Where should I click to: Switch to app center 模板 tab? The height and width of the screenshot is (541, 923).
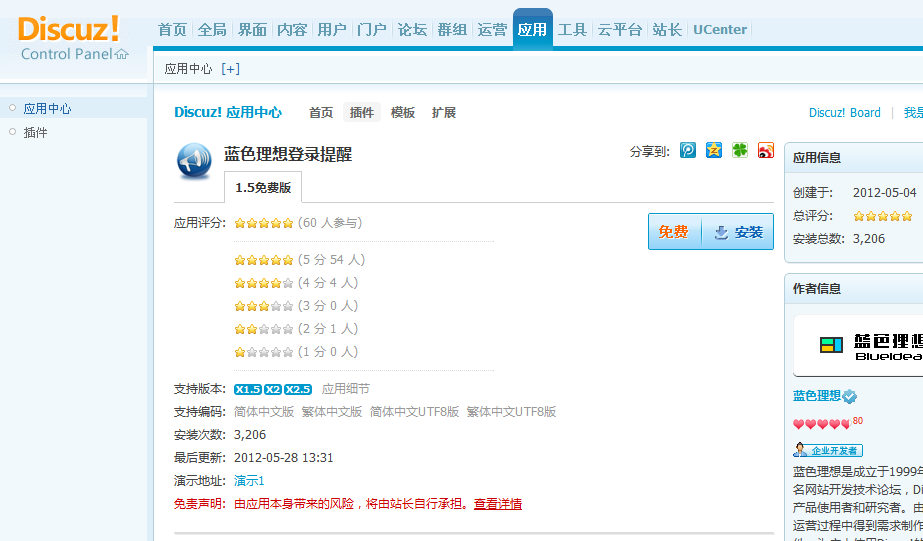[403, 112]
